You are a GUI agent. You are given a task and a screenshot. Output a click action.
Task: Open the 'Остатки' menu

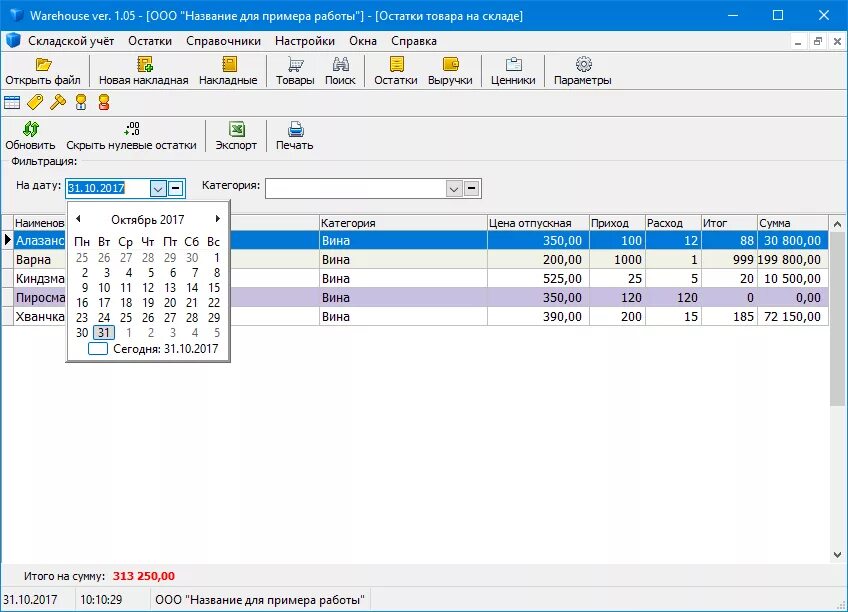point(150,41)
